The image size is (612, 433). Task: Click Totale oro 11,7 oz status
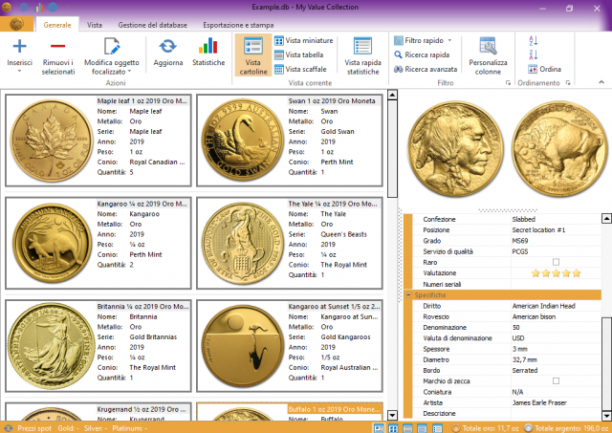click(x=486, y=428)
